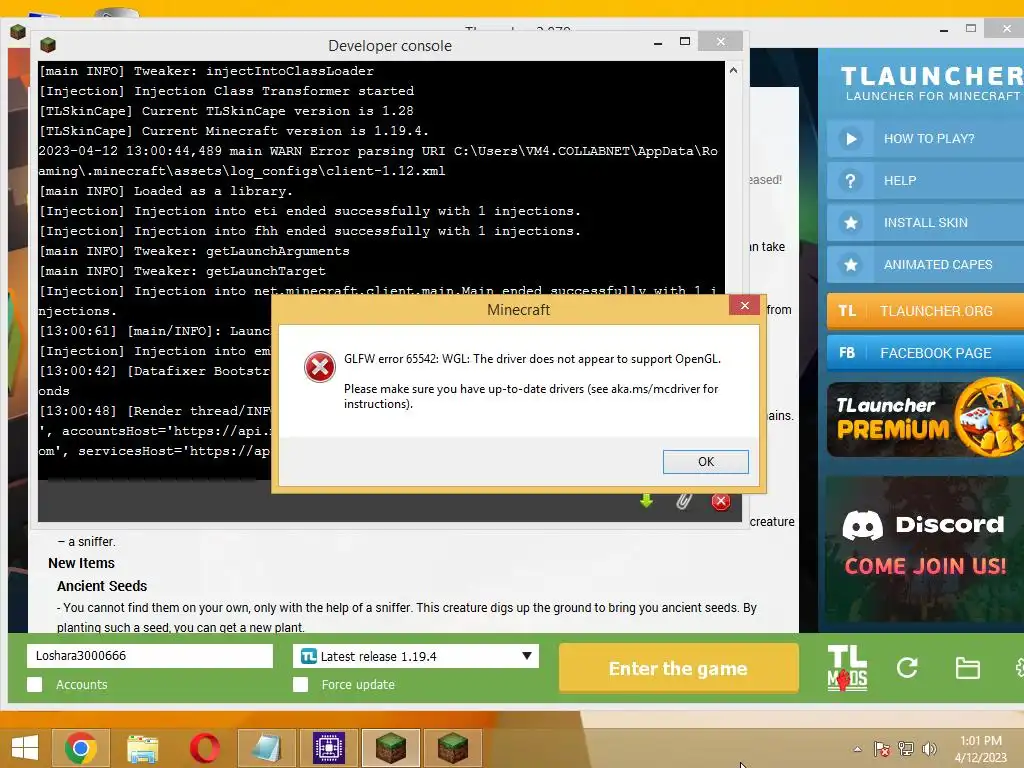This screenshot has height=768, width=1024.
Task: Click the play icon beside HOW TO PLAY?
Action: point(850,138)
